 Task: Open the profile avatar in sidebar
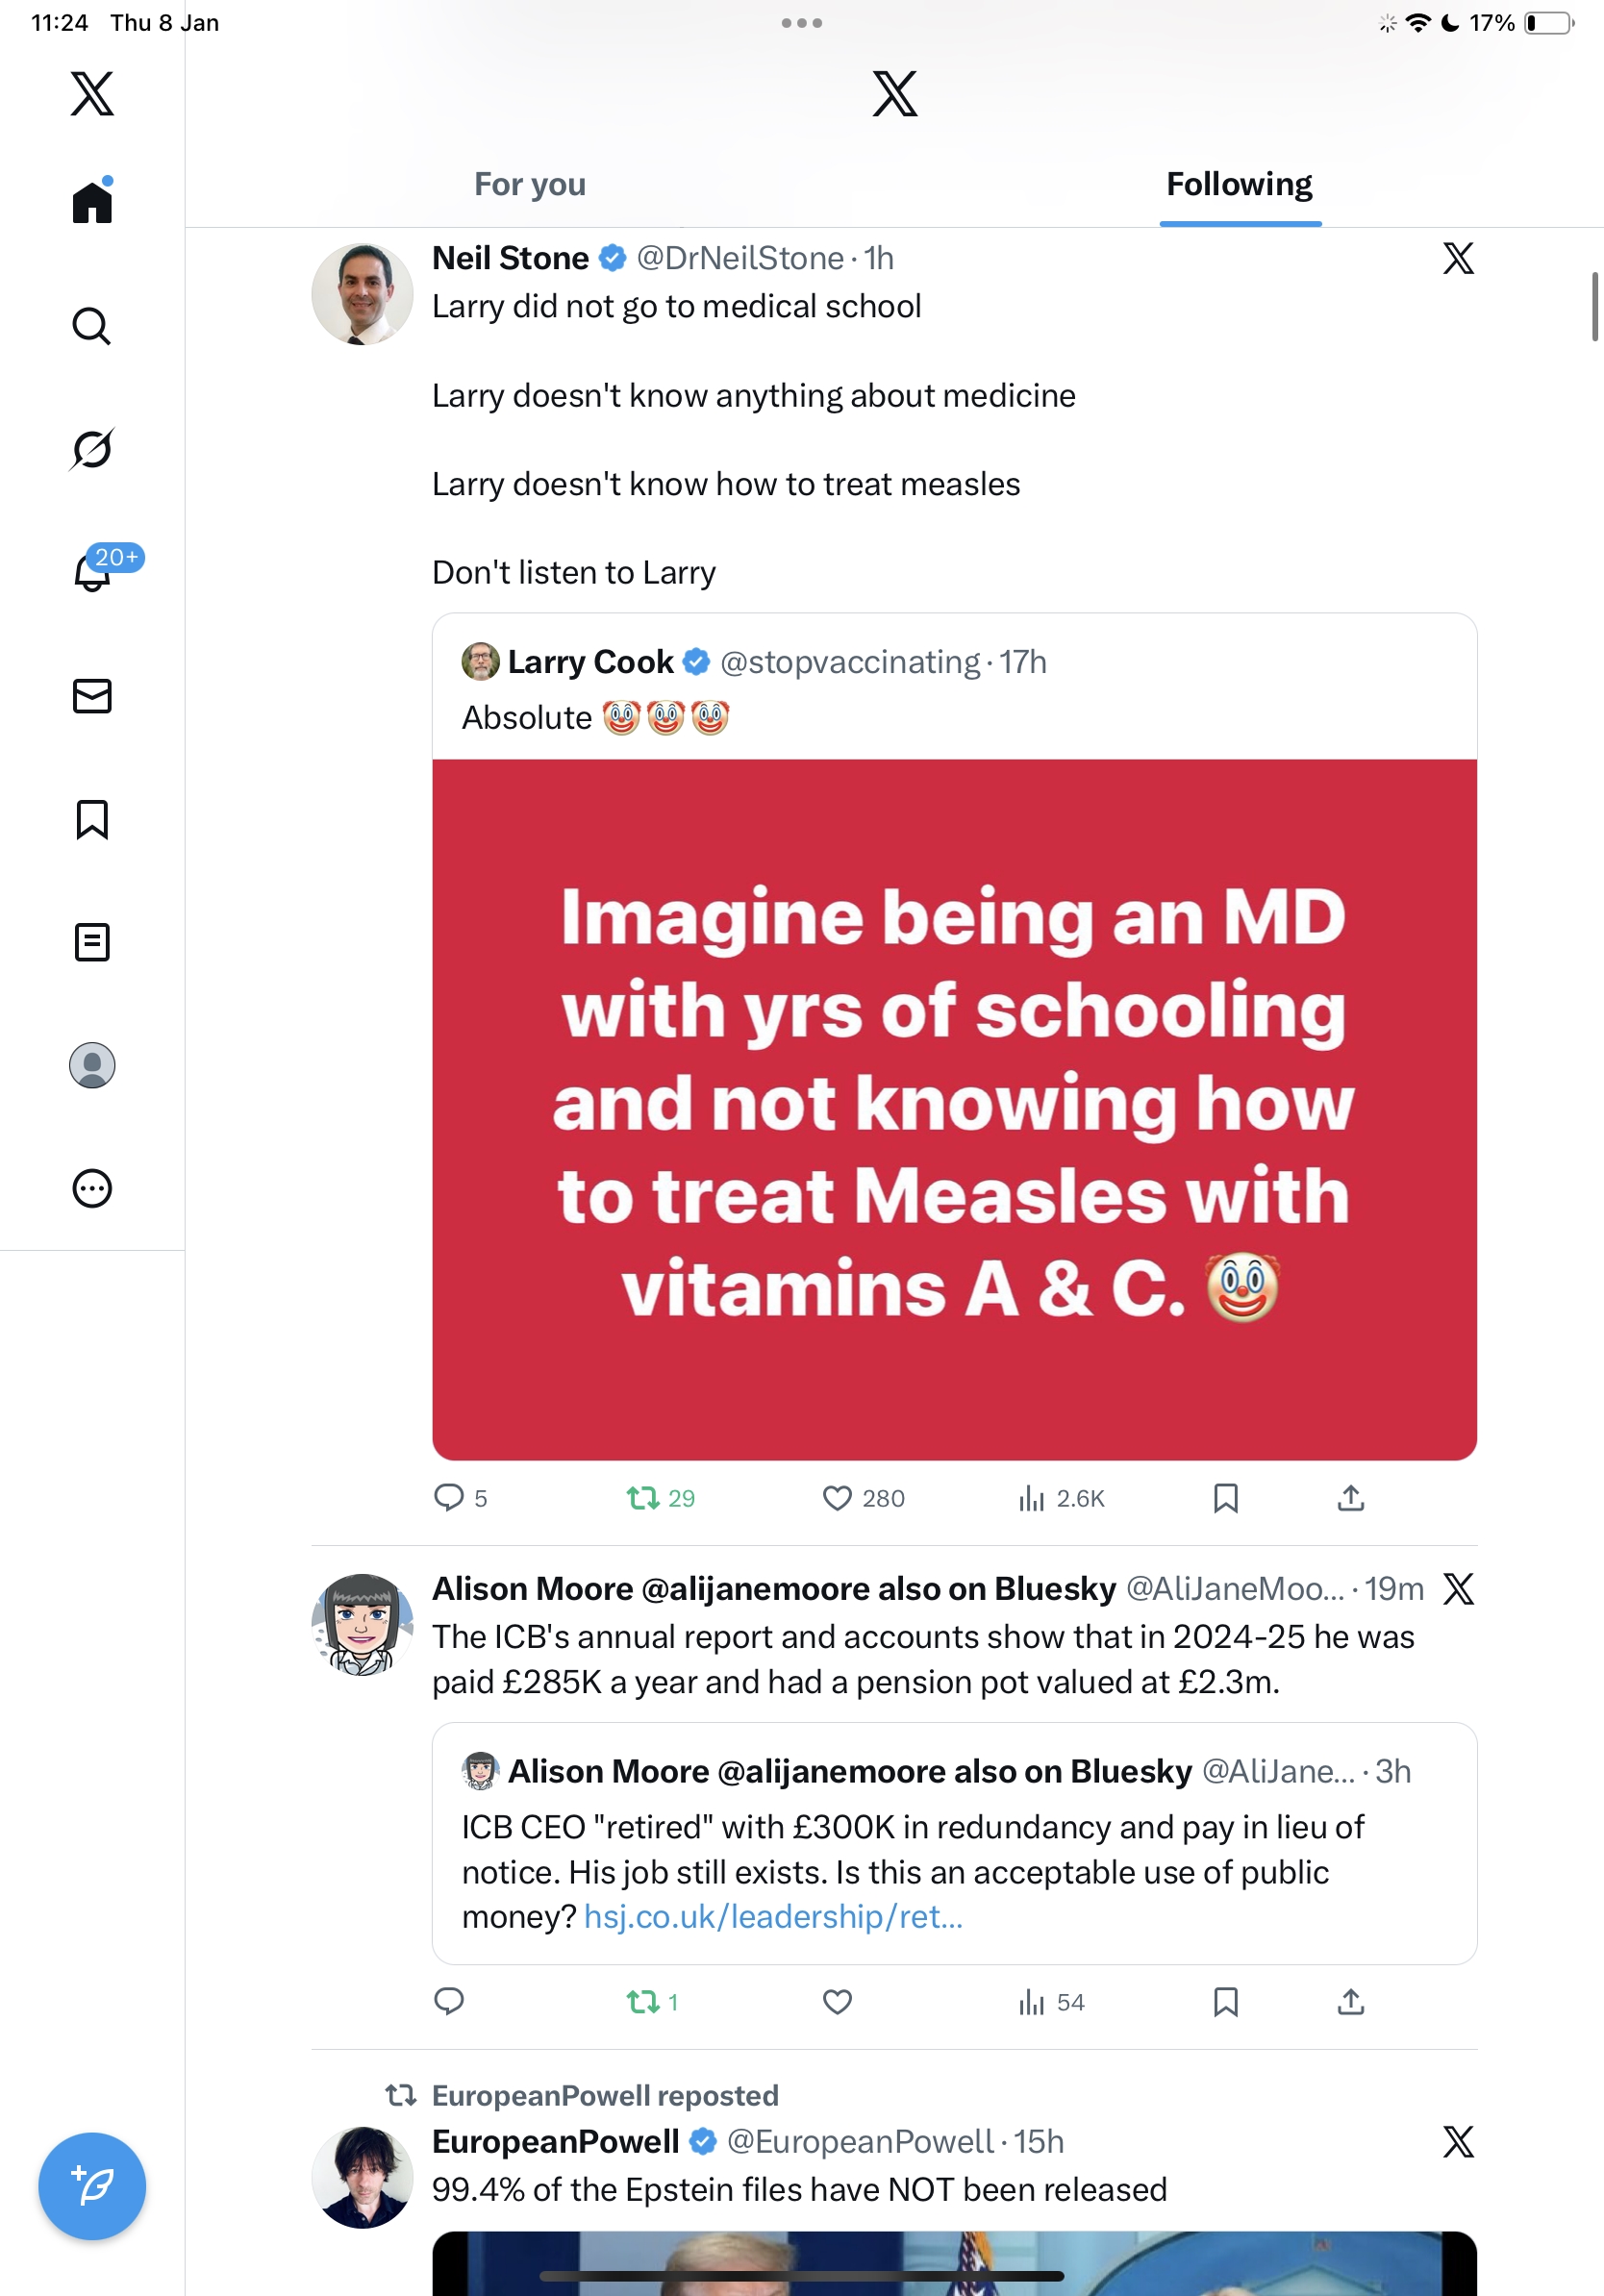coord(92,1065)
